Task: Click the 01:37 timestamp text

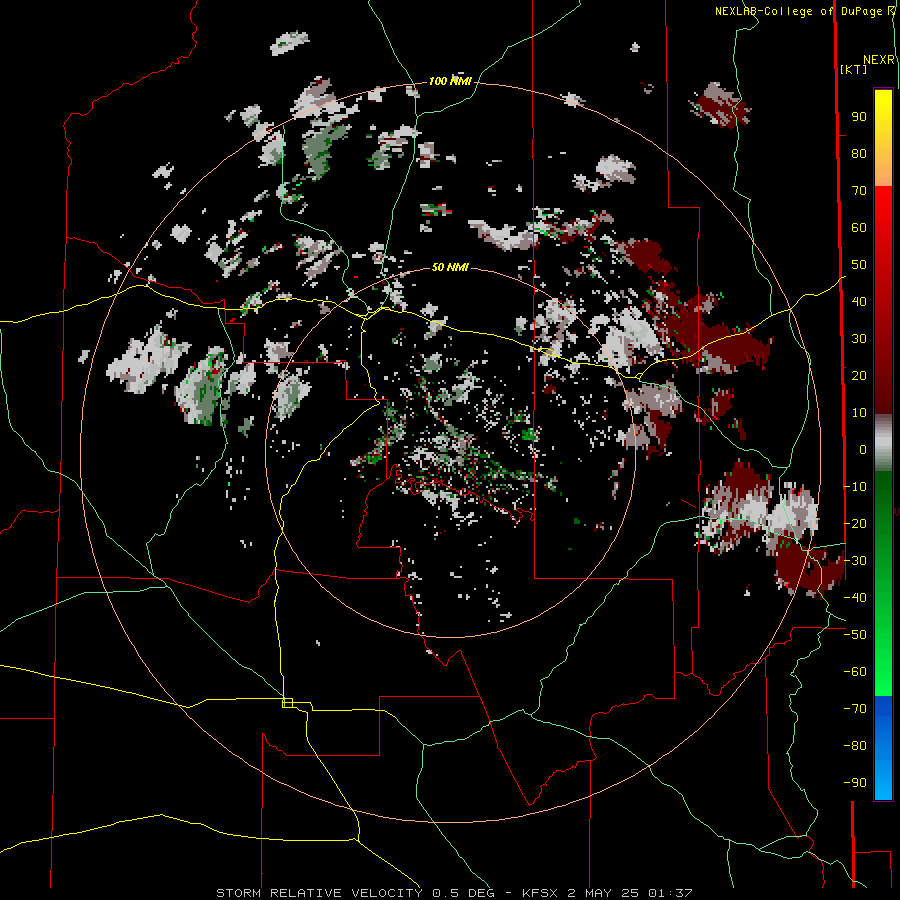Action: 670,893
